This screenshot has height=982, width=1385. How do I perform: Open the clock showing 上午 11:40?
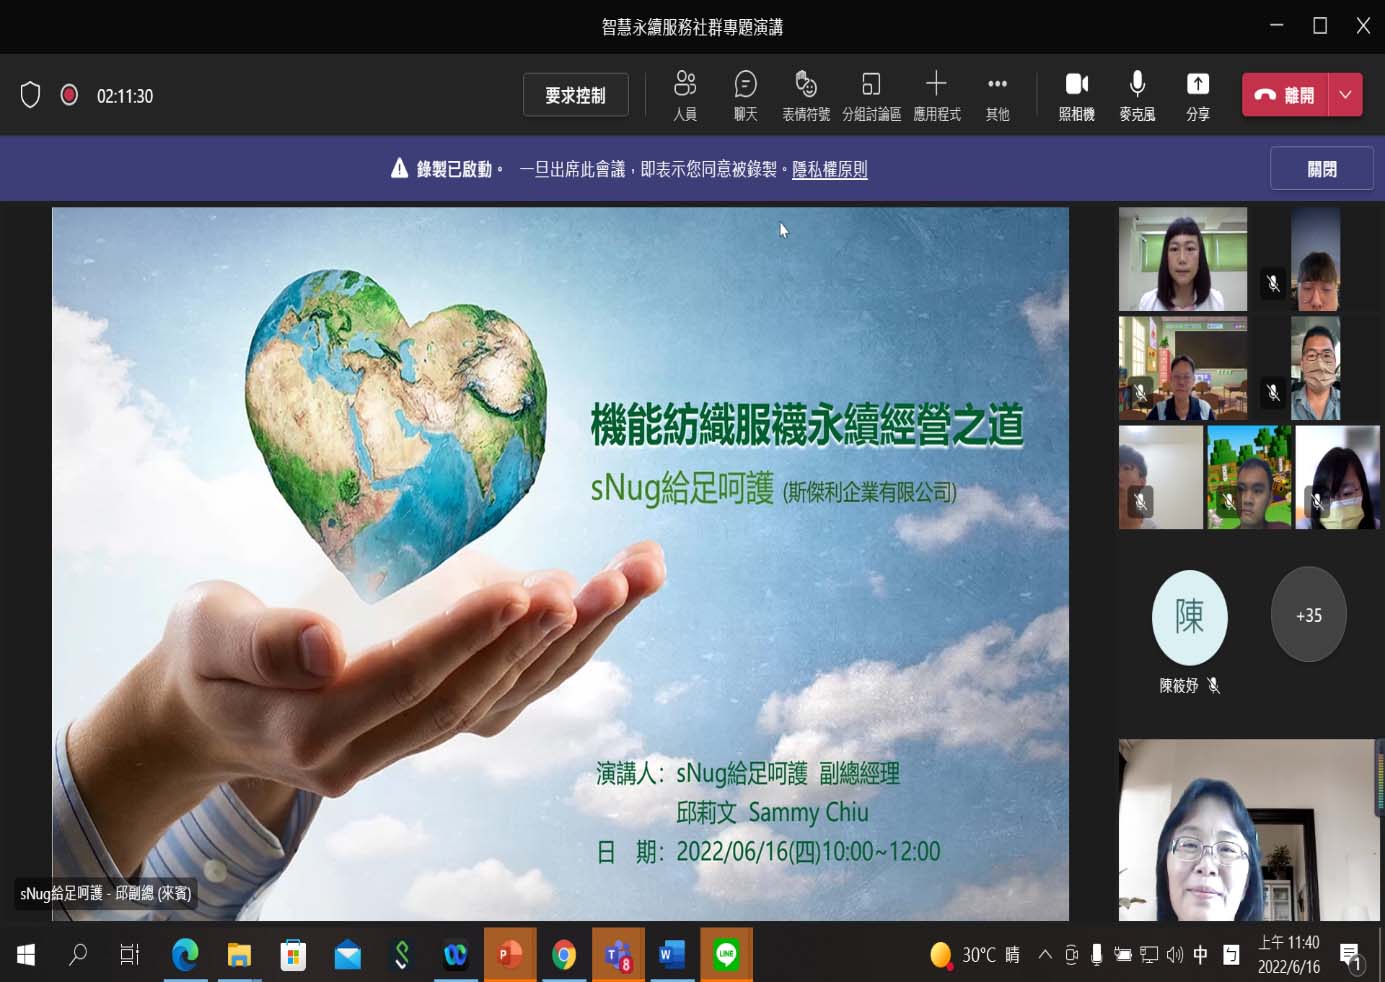1288,955
